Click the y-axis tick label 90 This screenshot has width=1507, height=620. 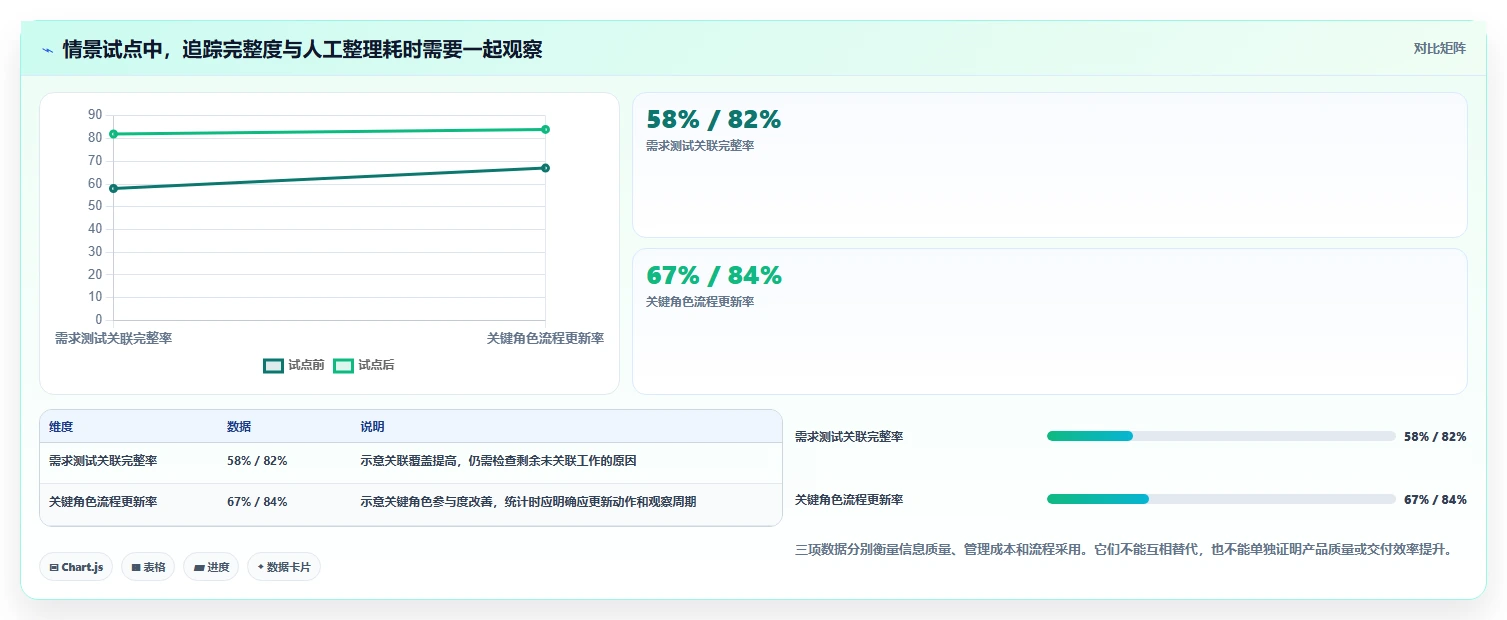click(x=96, y=115)
